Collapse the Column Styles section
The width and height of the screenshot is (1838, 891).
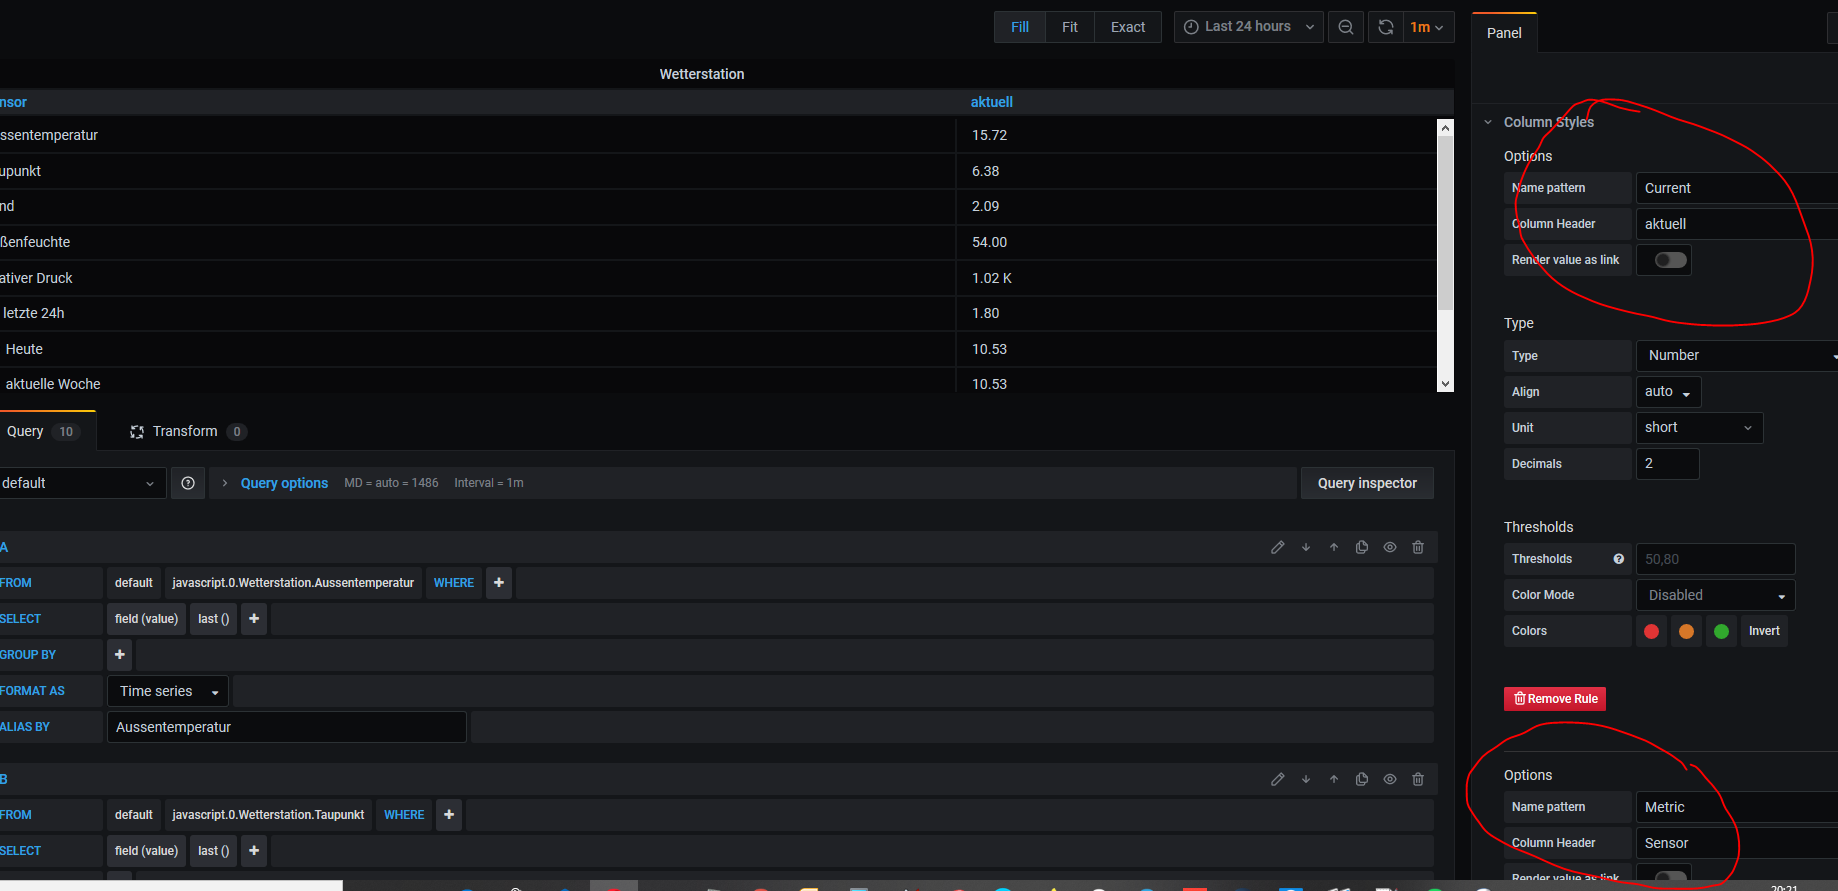(1488, 122)
